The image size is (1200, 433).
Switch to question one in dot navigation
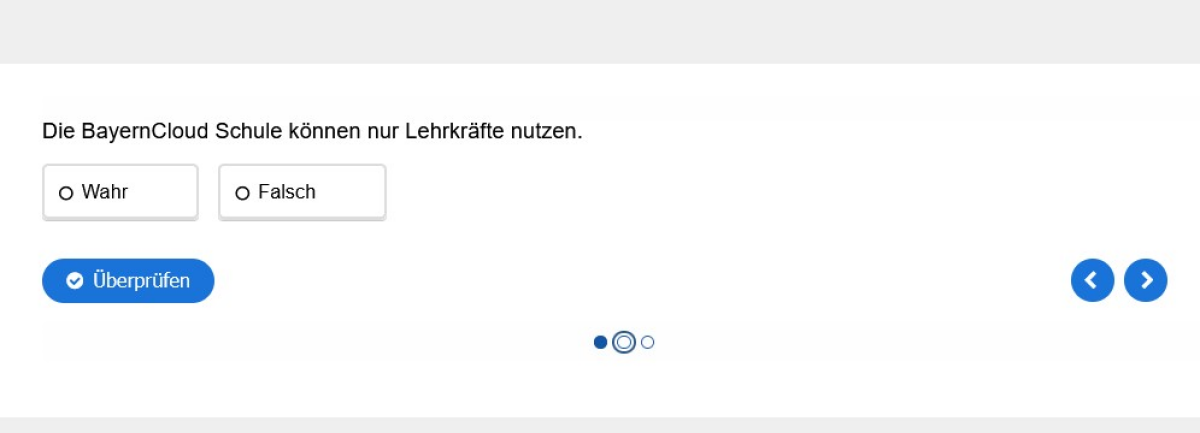coord(600,342)
